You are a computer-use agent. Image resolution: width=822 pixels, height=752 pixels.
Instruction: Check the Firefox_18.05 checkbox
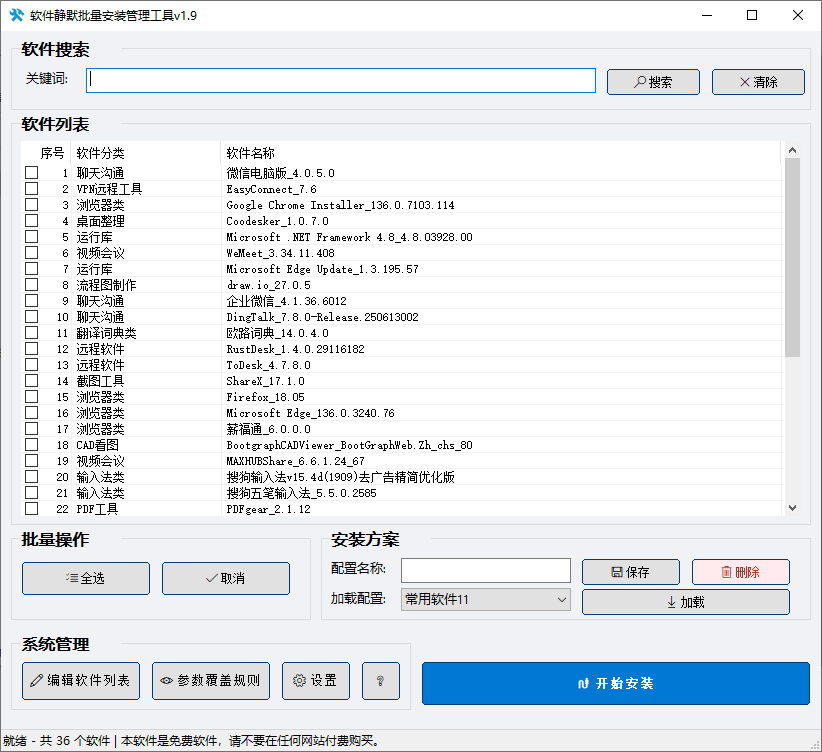click(31, 396)
